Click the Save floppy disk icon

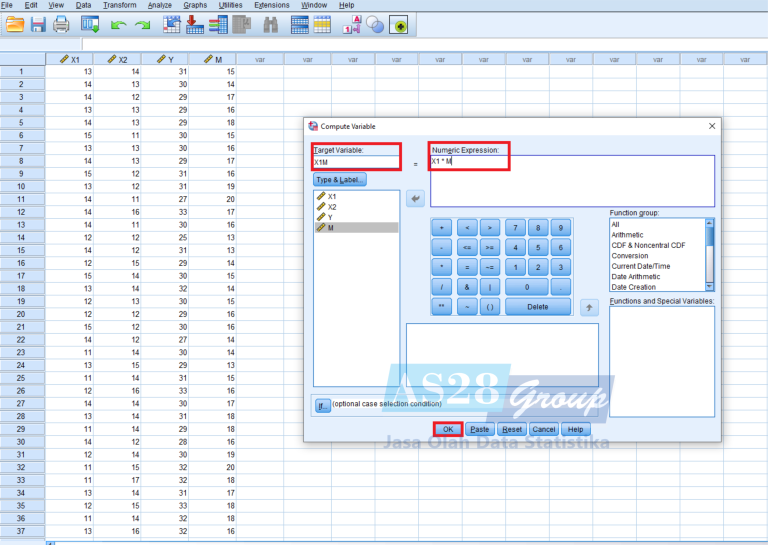38,24
